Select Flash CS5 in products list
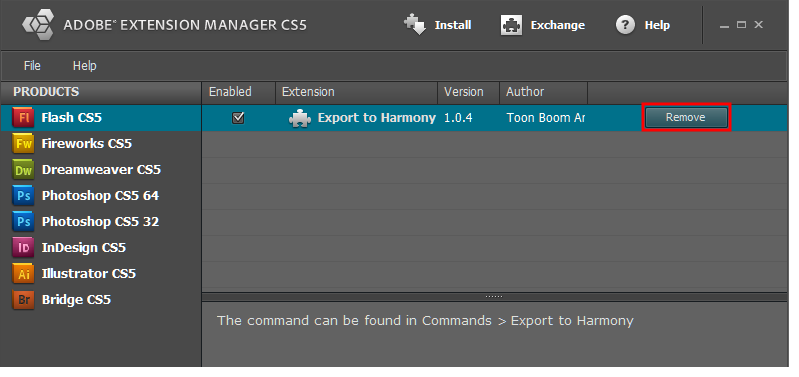The width and height of the screenshot is (799, 377). pos(101,118)
